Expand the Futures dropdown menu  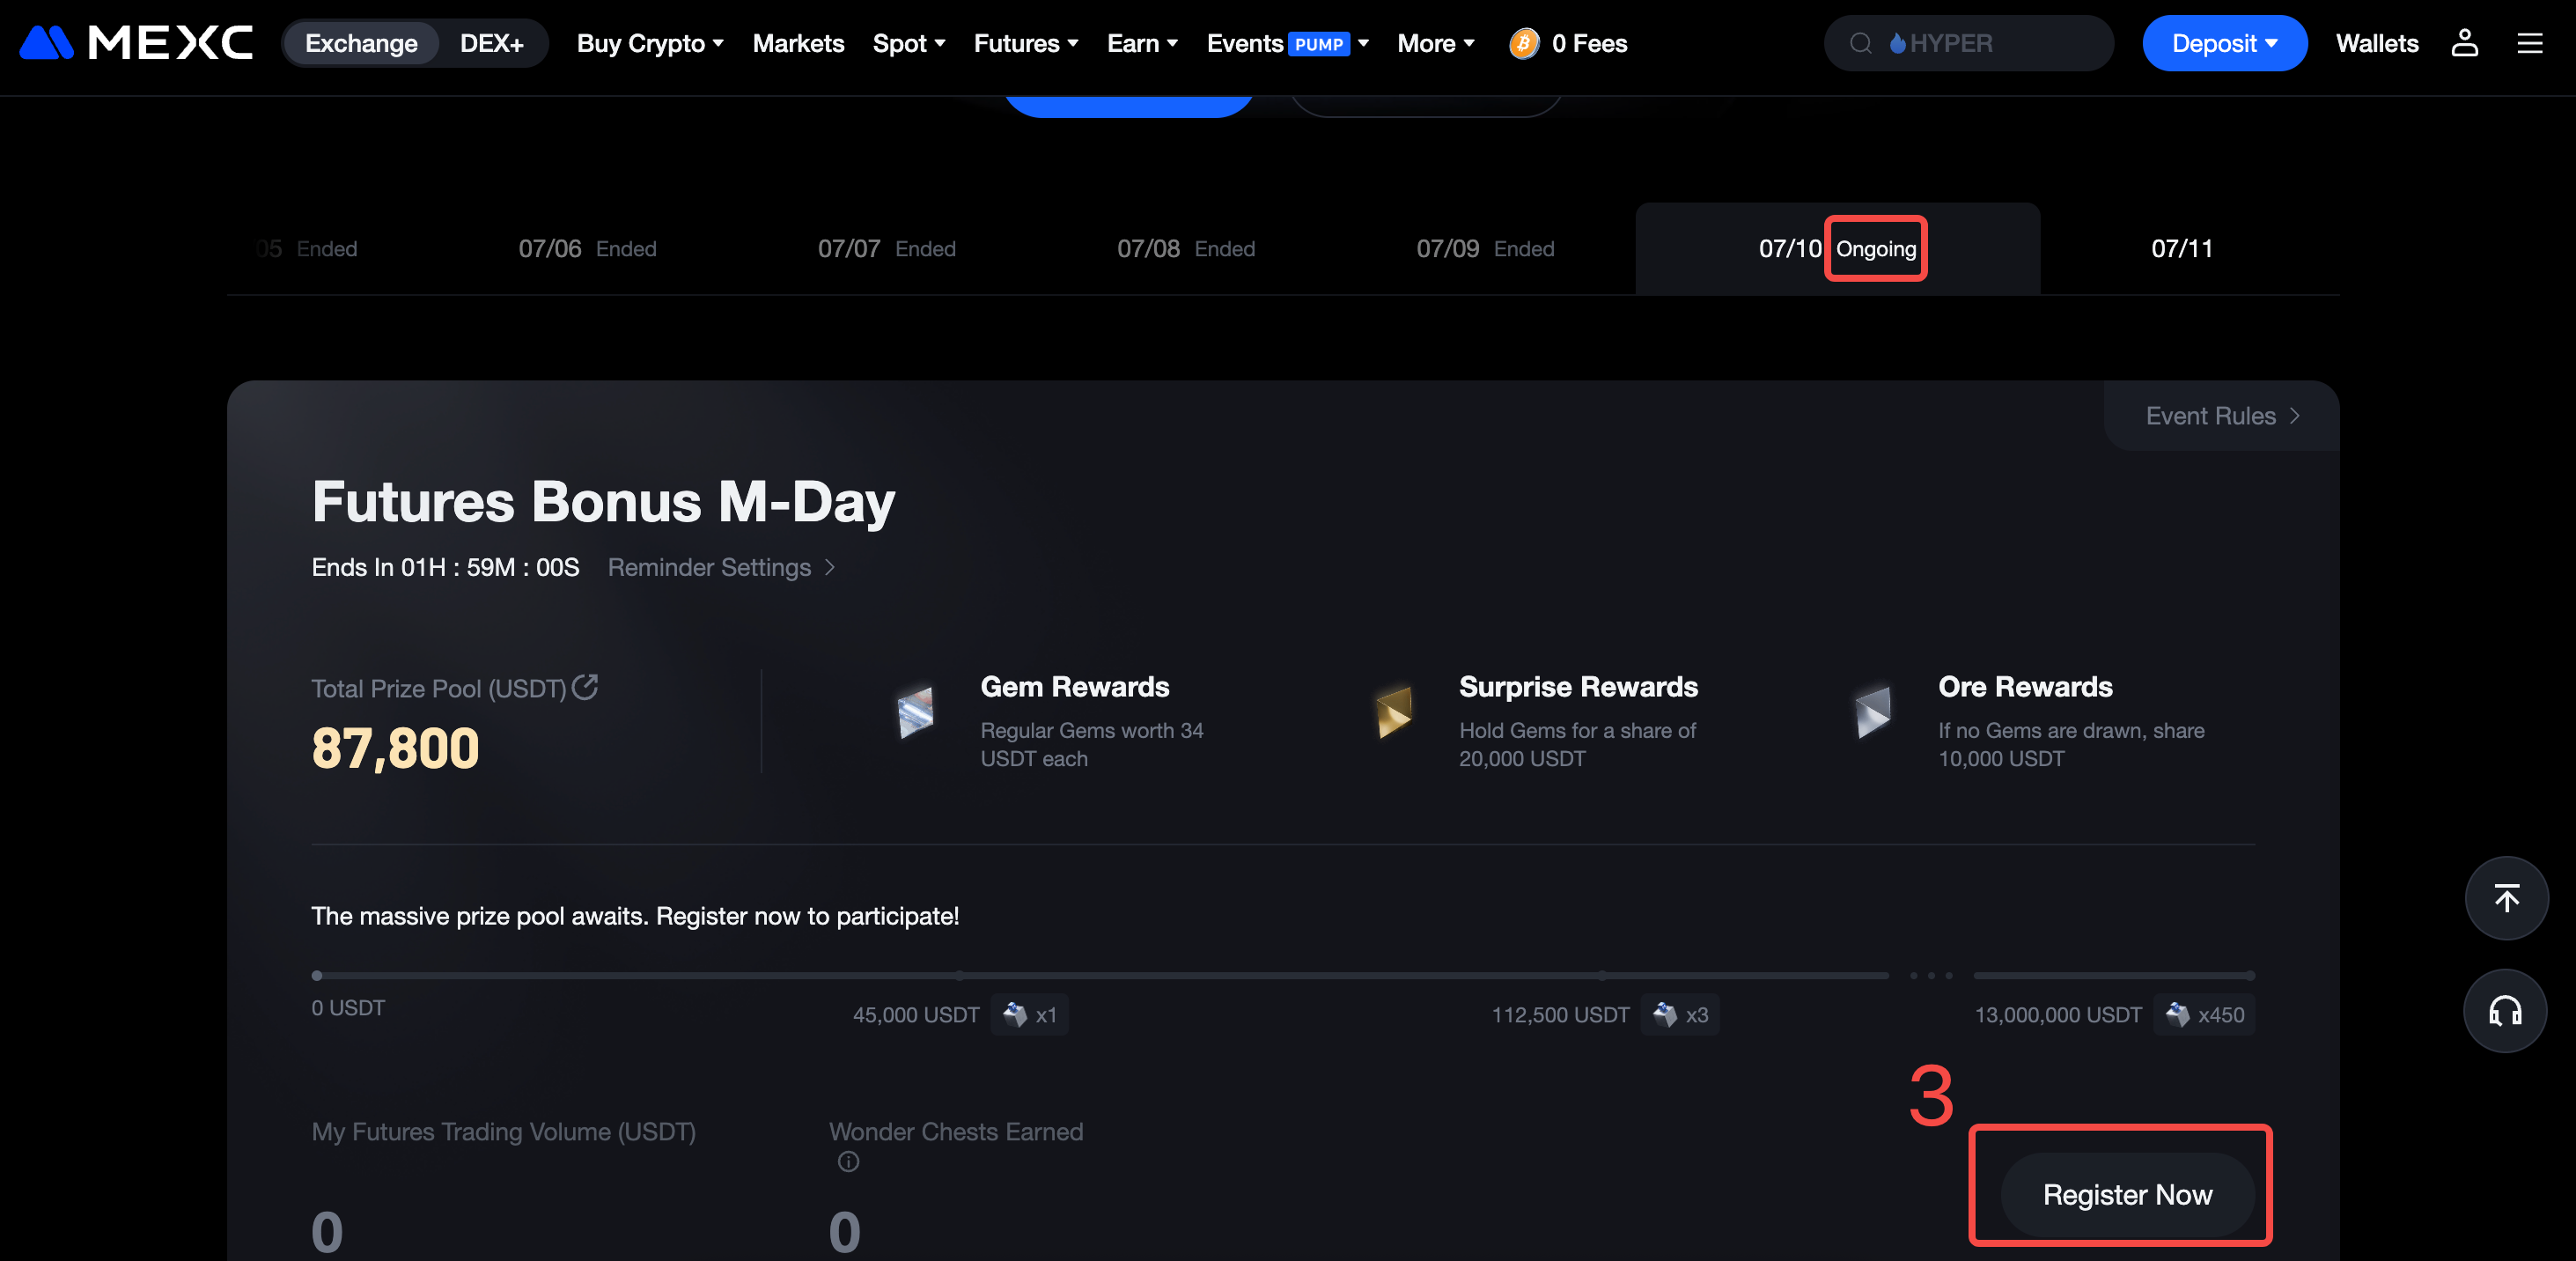(1026, 43)
